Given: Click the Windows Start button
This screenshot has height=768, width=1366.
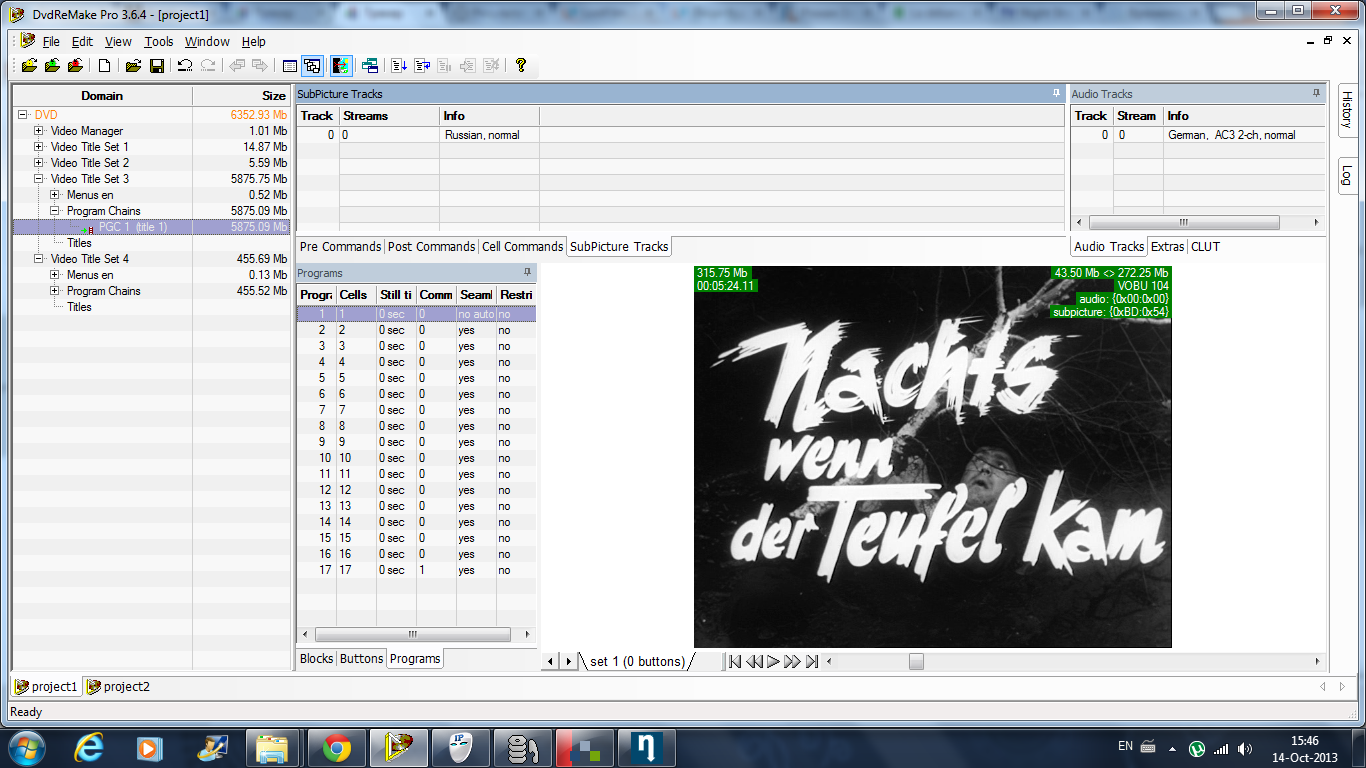Looking at the screenshot, I should click(x=26, y=748).
